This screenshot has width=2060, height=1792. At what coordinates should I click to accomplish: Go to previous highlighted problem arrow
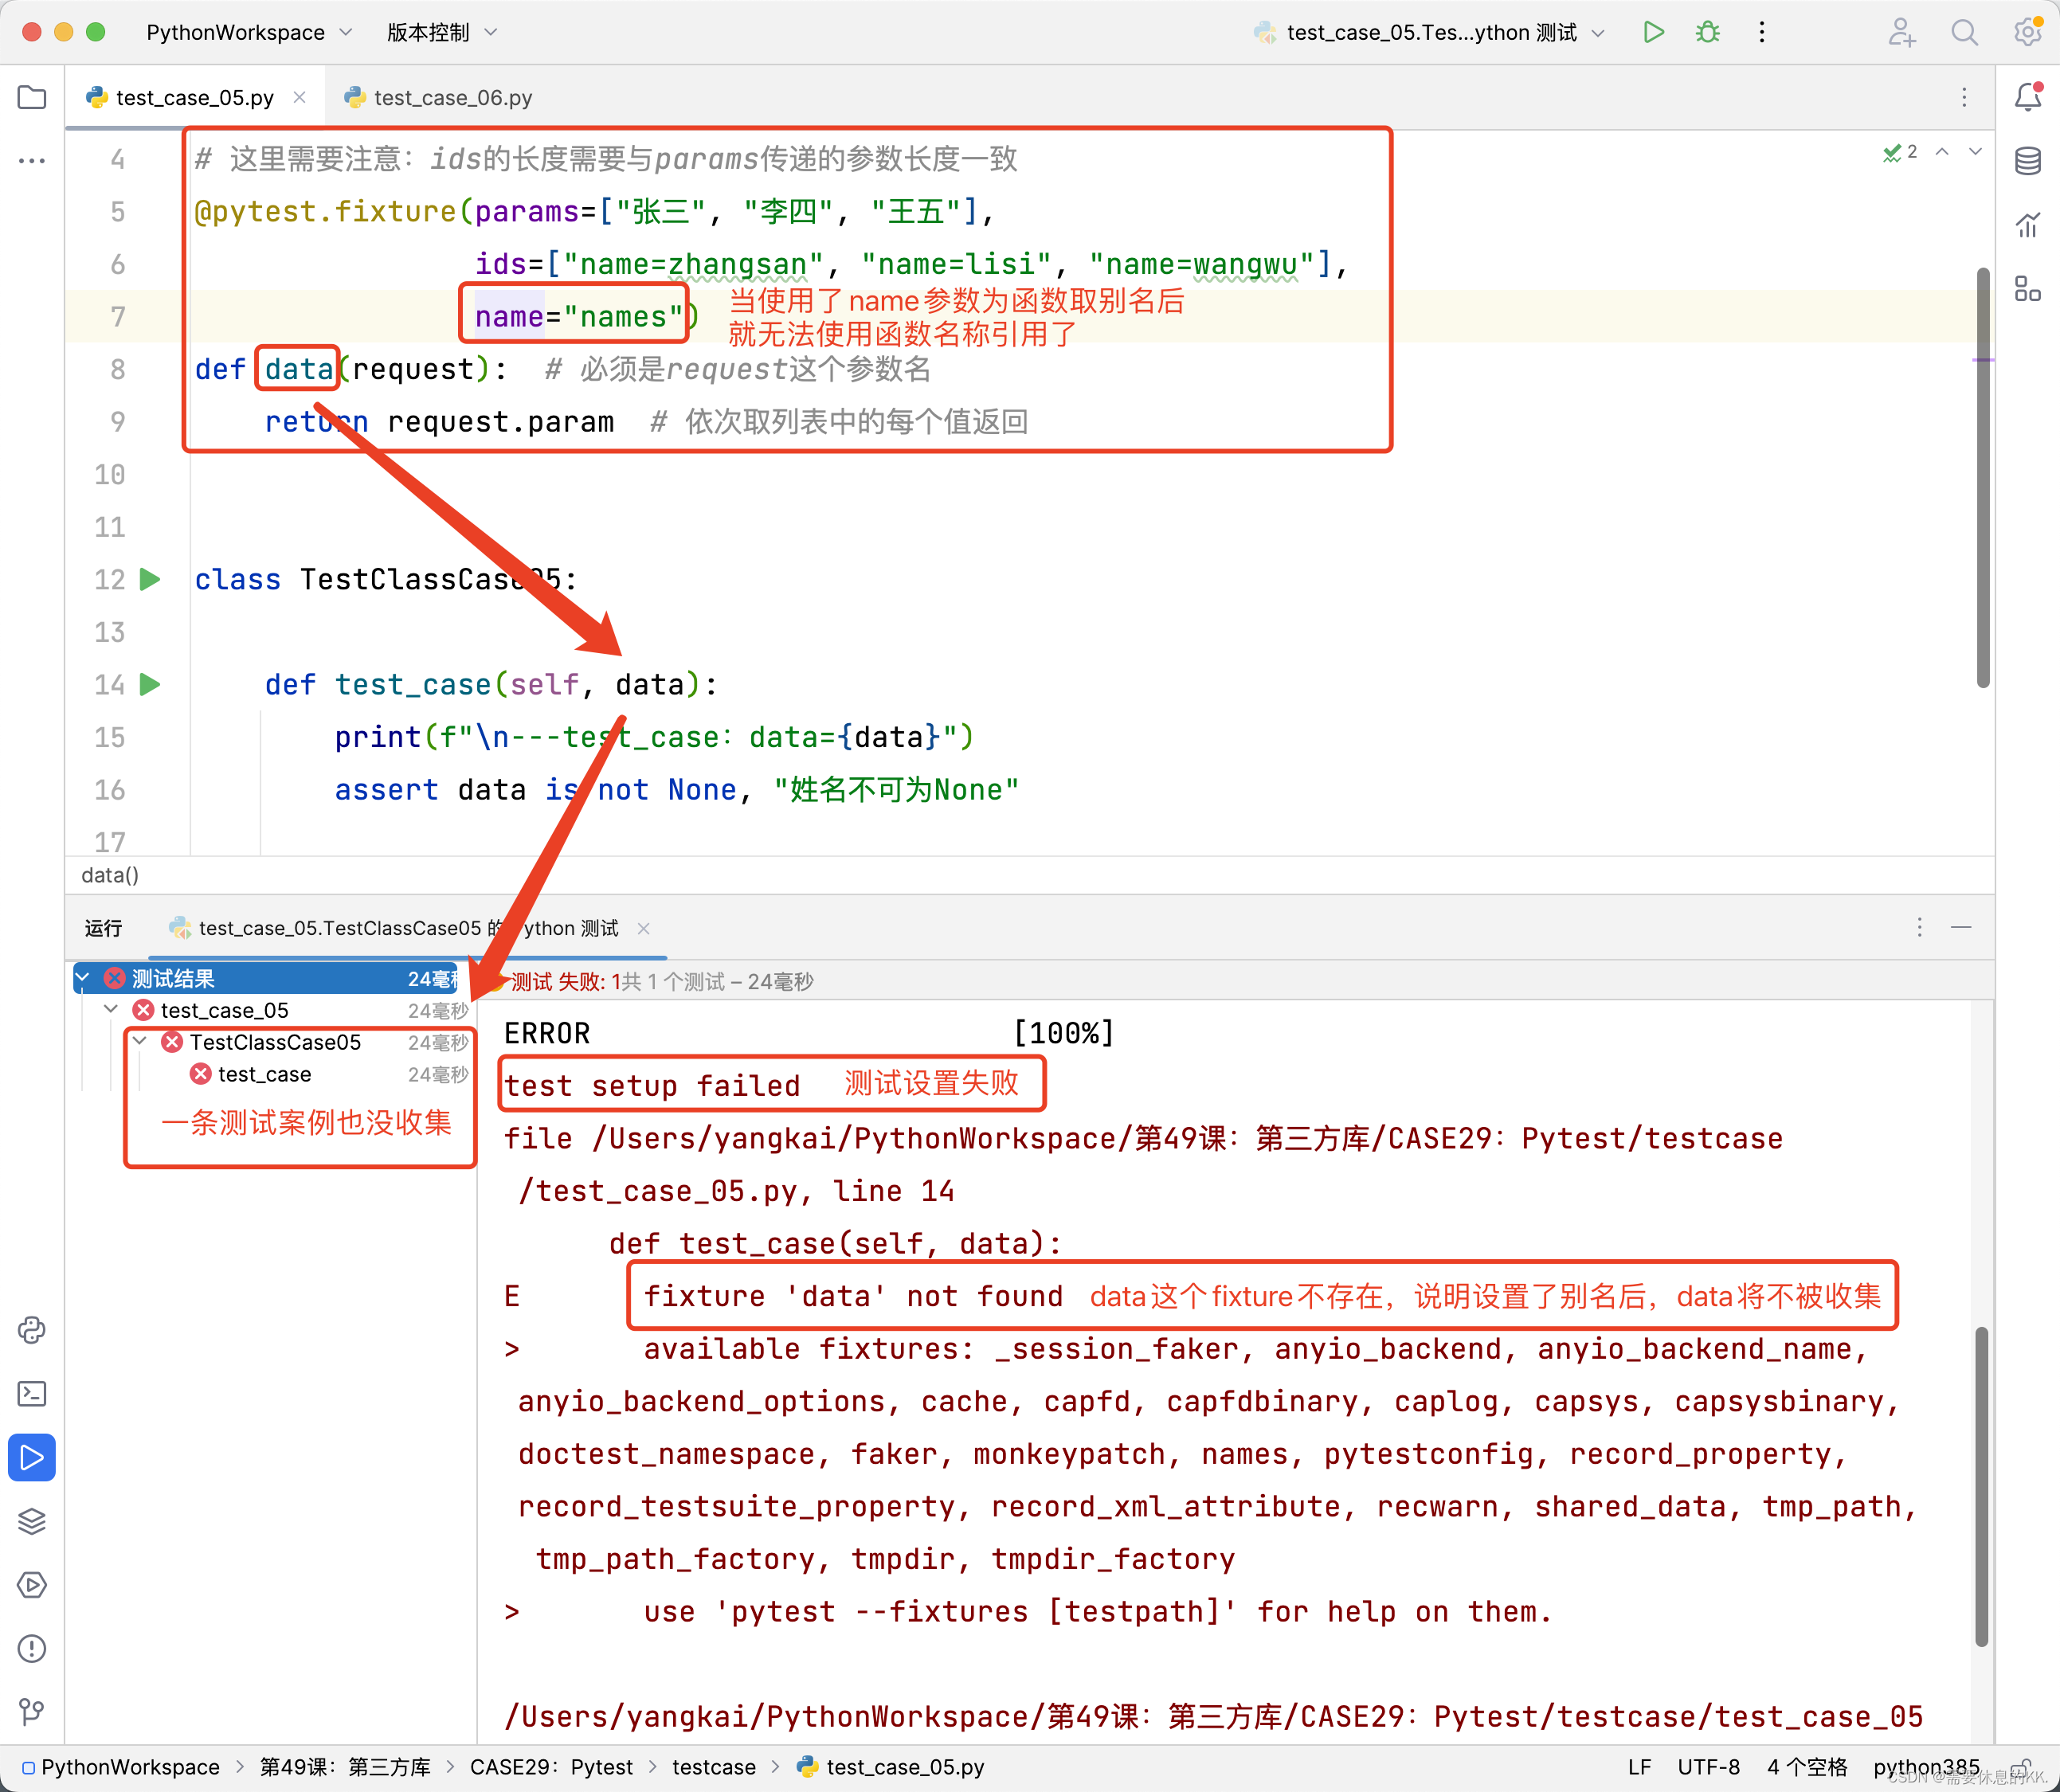click(x=1942, y=151)
